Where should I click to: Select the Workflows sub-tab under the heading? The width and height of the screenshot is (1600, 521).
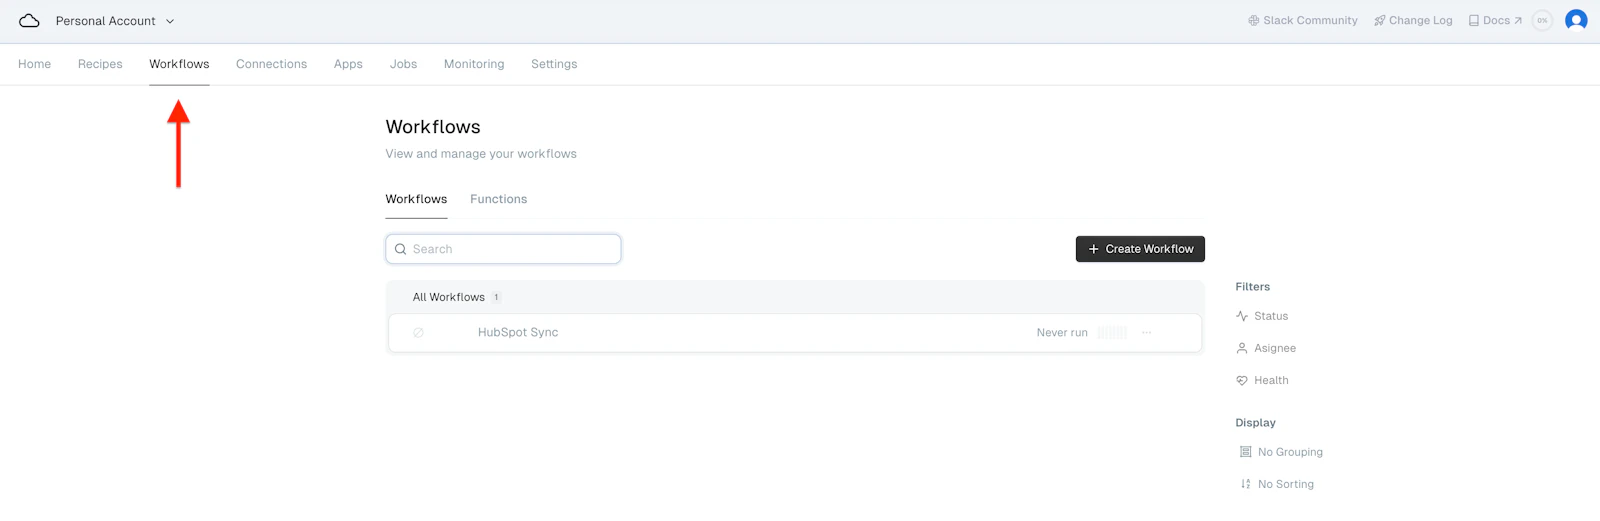pos(416,199)
